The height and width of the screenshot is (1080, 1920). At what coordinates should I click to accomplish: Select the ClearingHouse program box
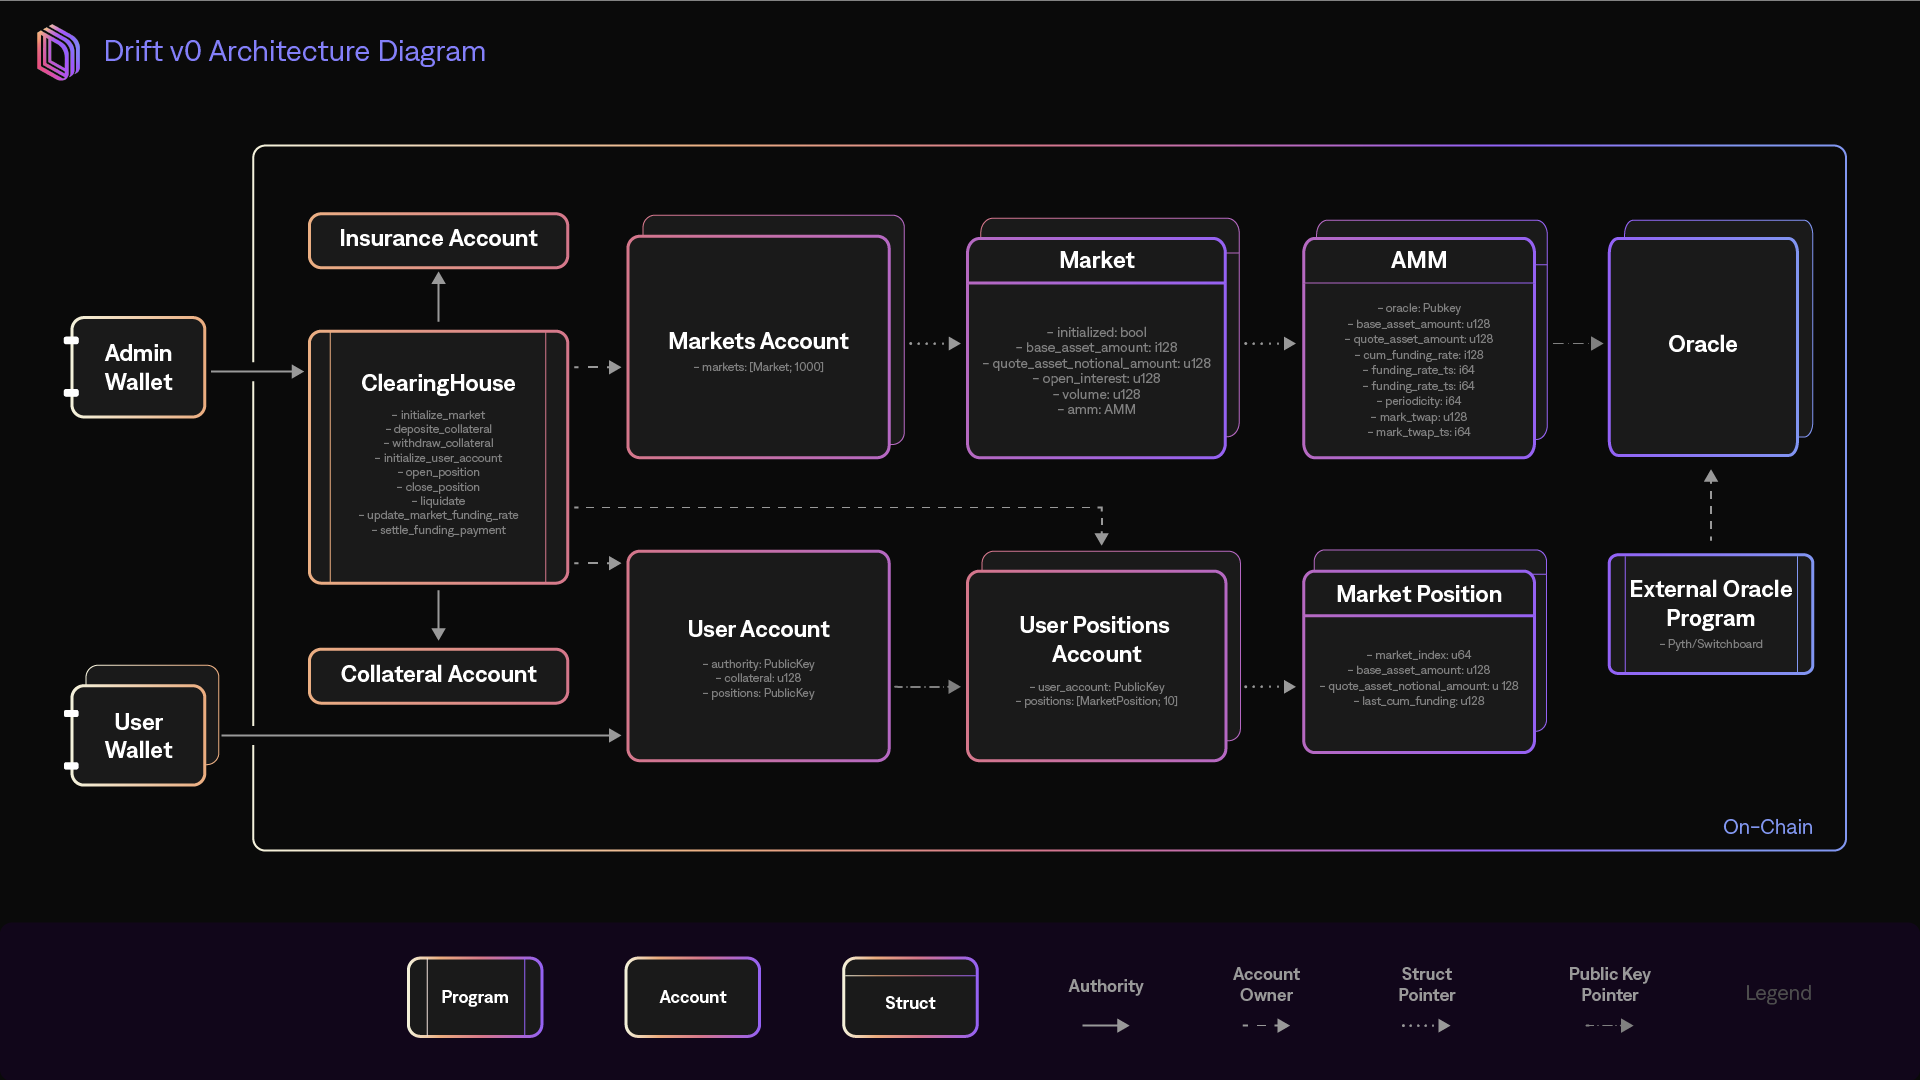438,456
